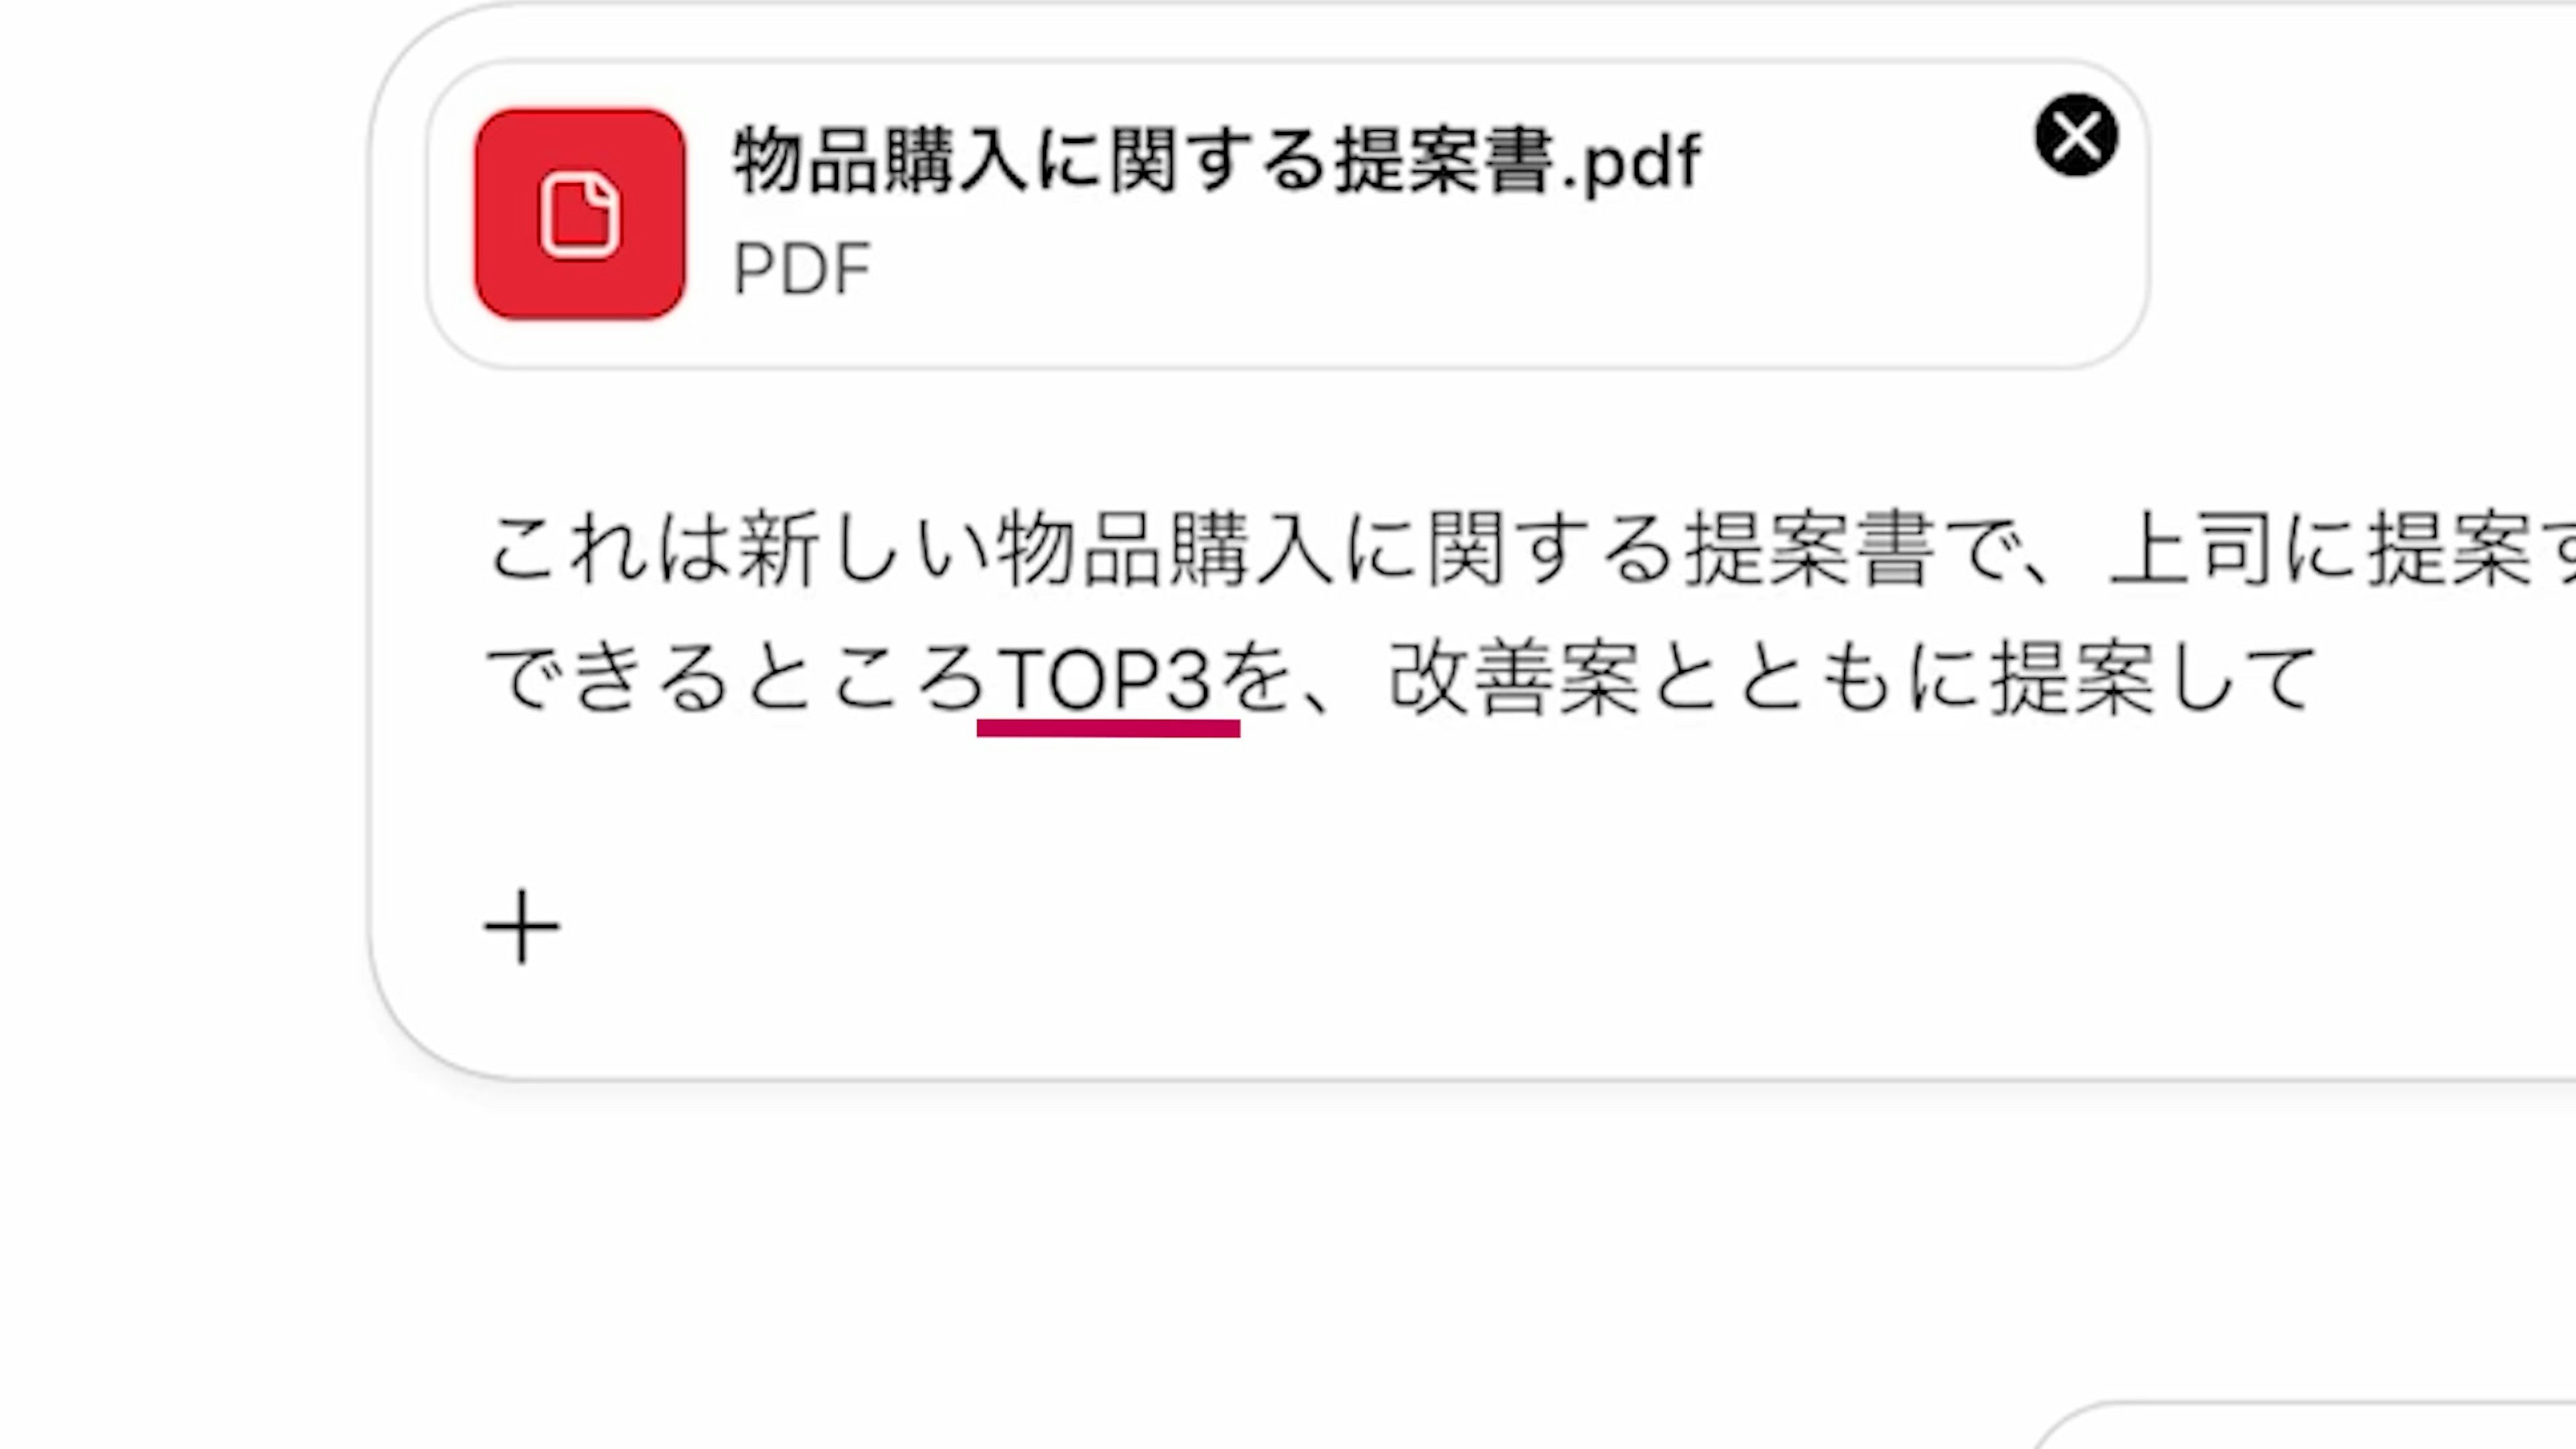
Task: Remove the attached PDF with the X button
Action: pyautogui.click(x=2076, y=135)
